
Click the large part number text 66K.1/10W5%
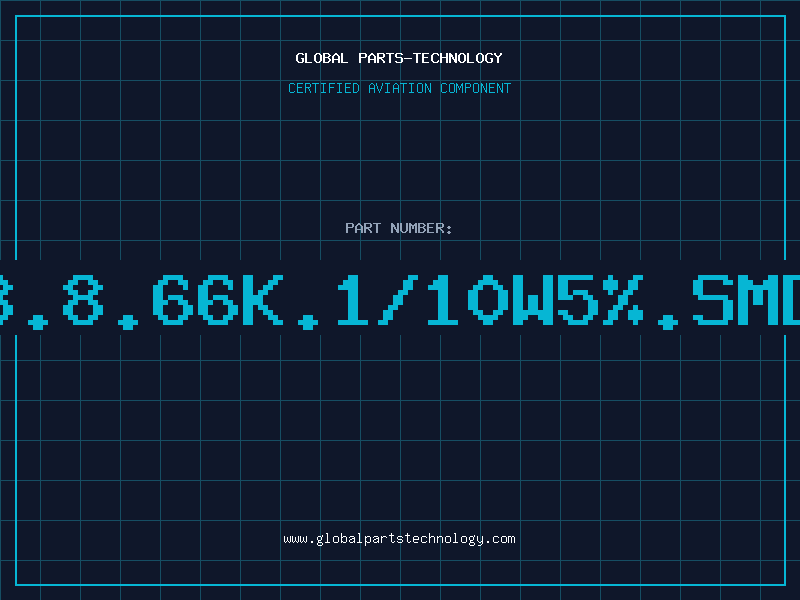pyautogui.click(x=398, y=301)
